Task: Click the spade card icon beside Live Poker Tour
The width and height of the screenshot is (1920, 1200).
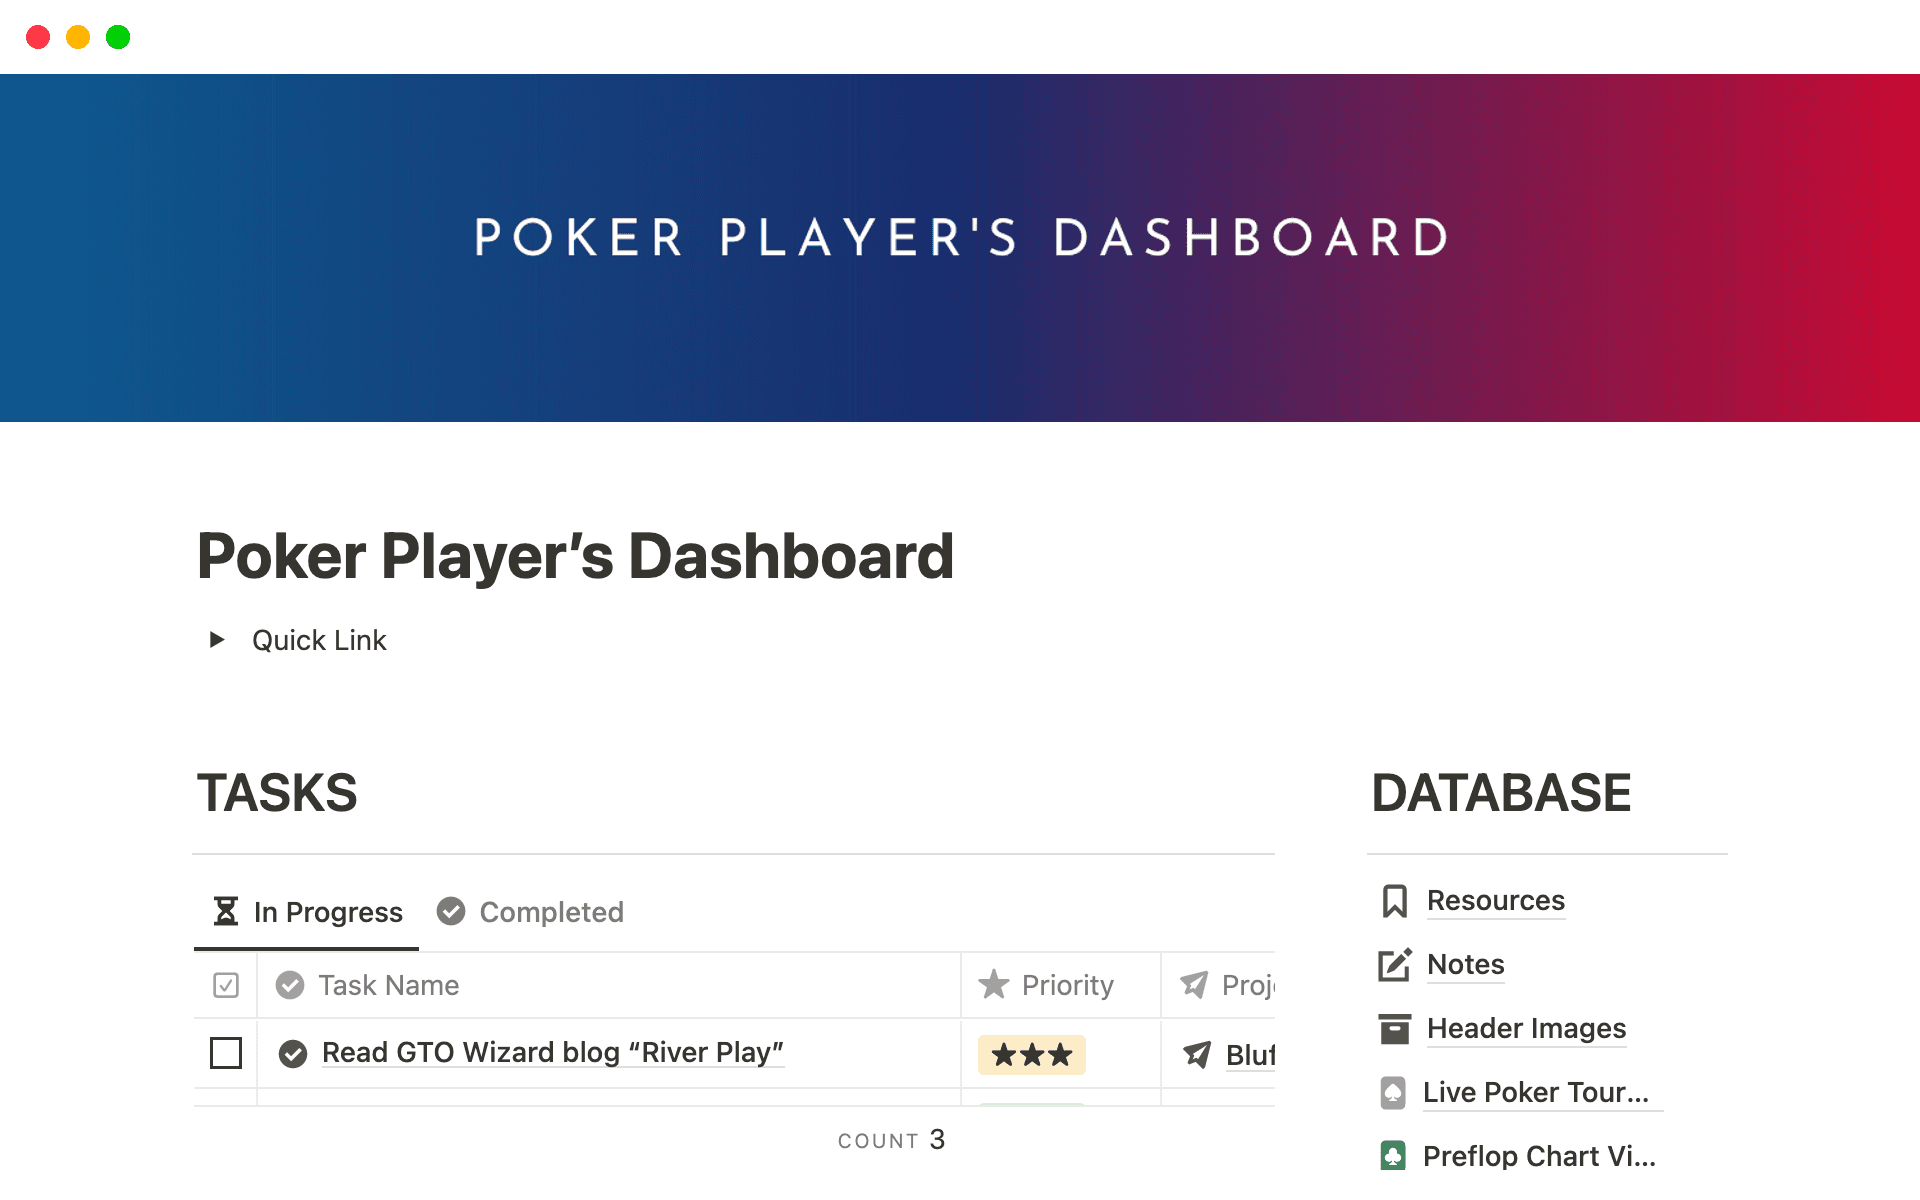Action: point(1393,1093)
